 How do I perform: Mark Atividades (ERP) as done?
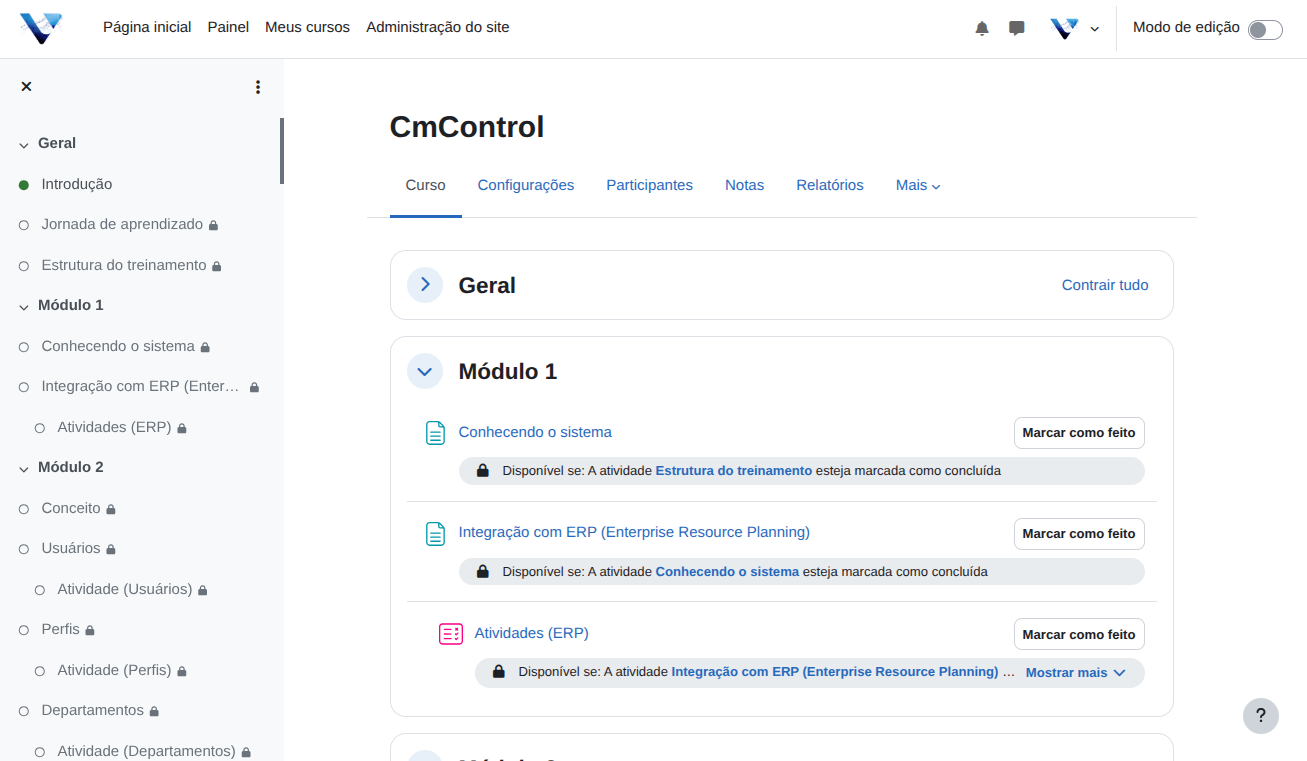click(x=1078, y=634)
